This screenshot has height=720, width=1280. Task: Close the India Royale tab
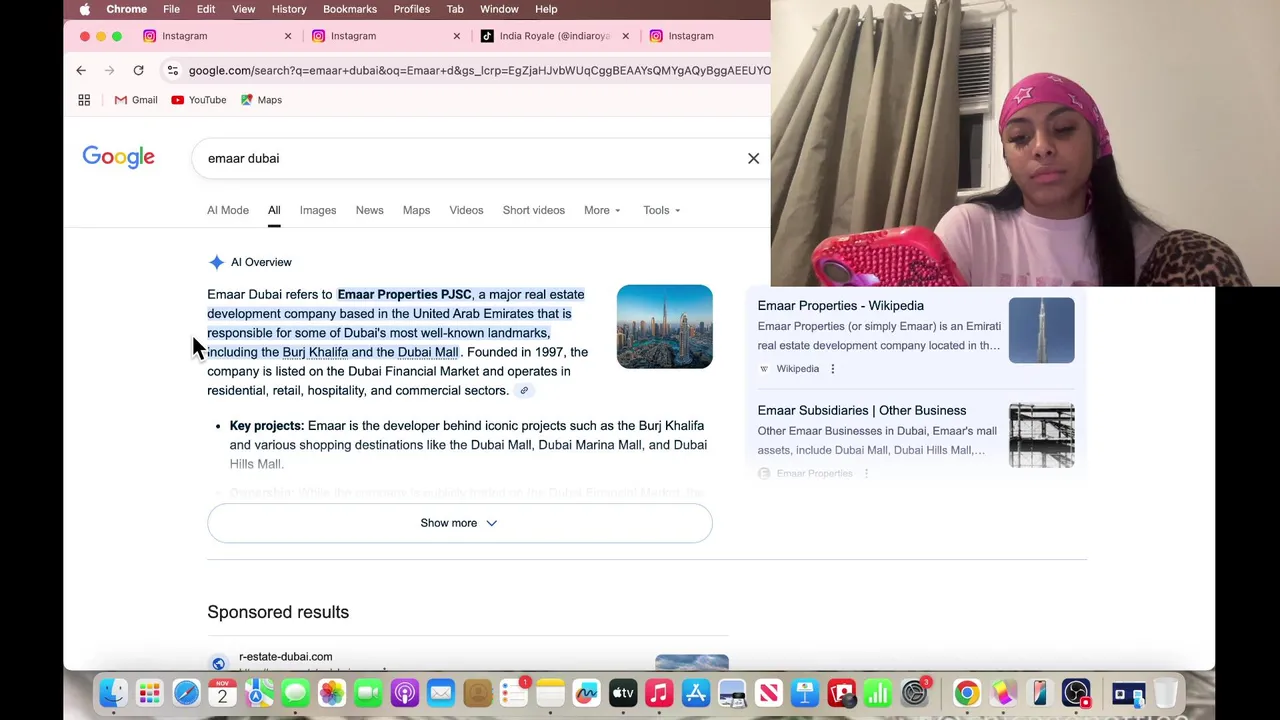[x=626, y=36]
